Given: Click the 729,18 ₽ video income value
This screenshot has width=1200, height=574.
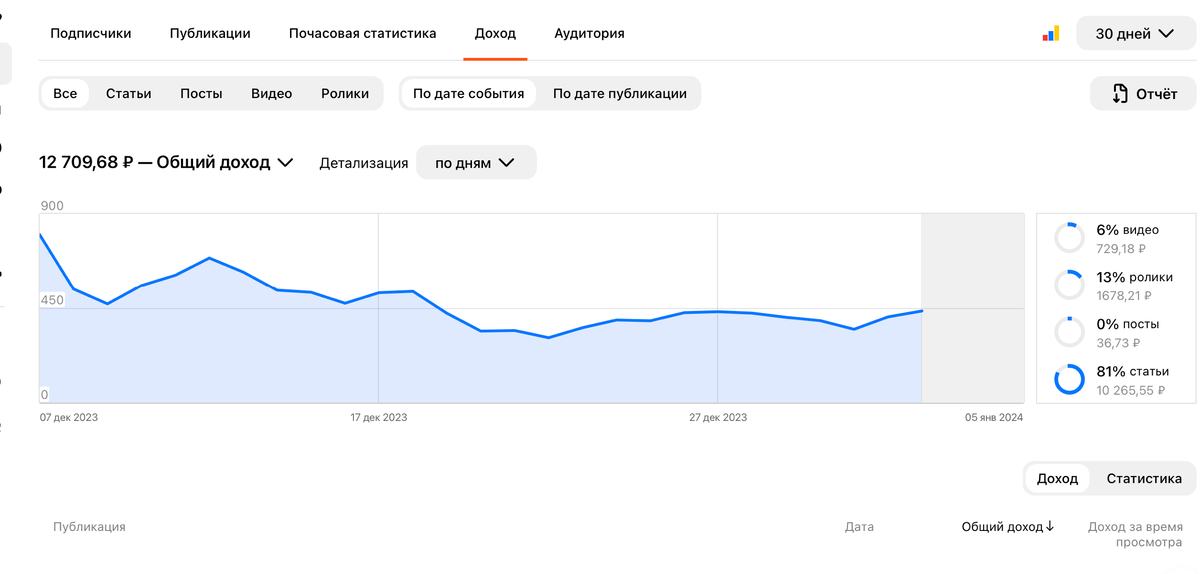Looking at the screenshot, I should pos(1121,248).
